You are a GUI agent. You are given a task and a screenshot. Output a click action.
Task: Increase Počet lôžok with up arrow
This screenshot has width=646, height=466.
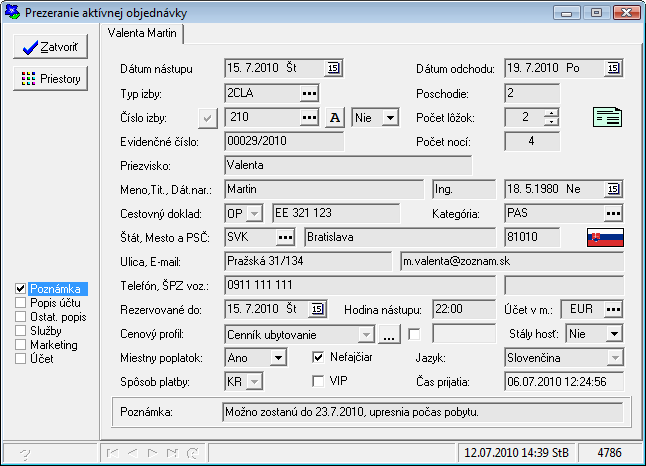point(551,113)
